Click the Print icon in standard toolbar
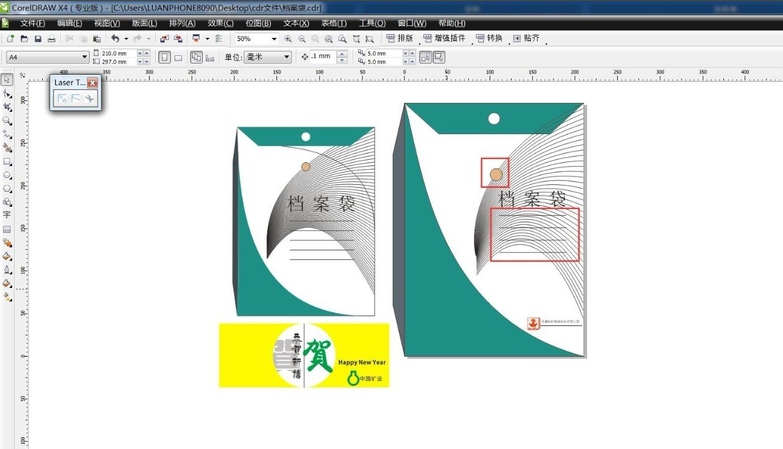 pyautogui.click(x=52, y=39)
